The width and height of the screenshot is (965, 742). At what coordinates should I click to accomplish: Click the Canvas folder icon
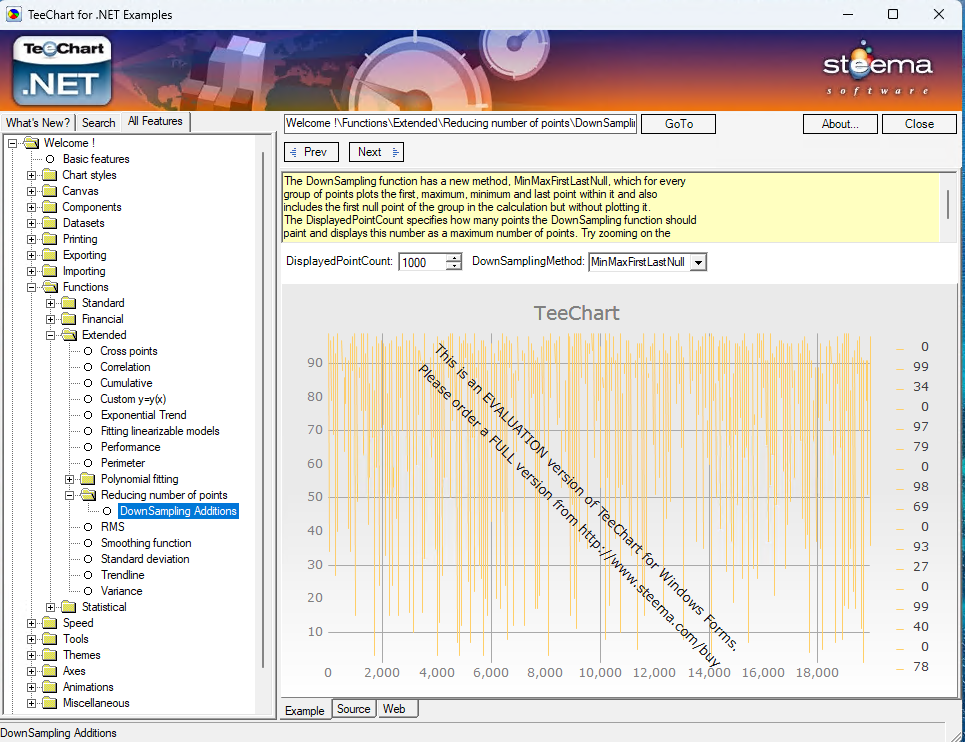(50, 191)
